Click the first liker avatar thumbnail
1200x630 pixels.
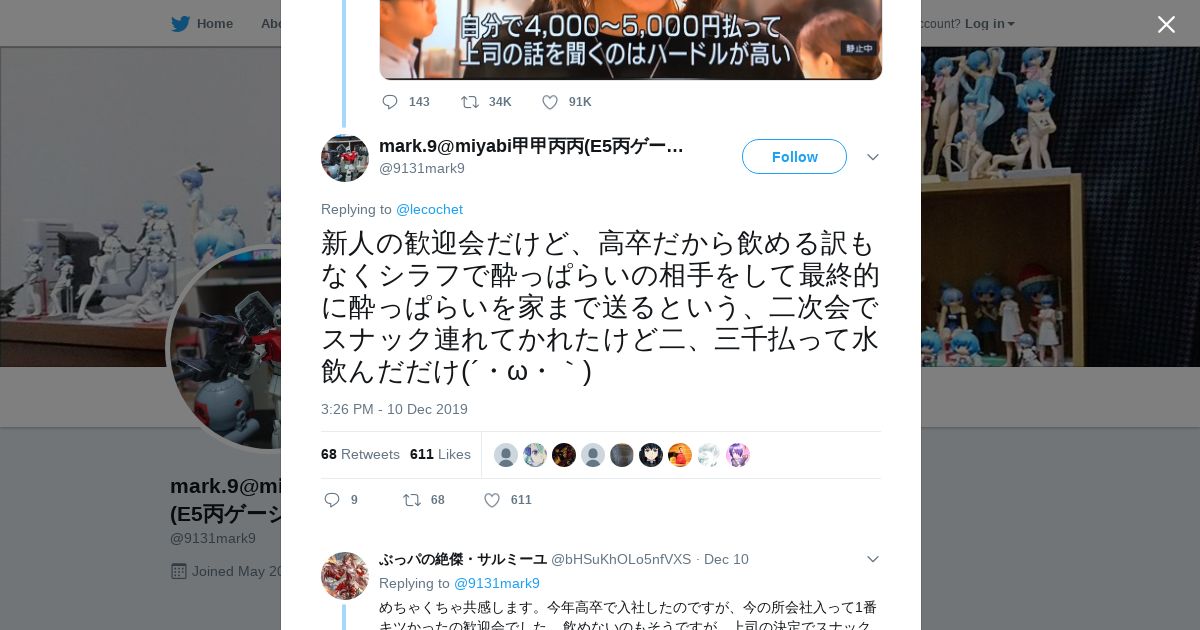pos(506,455)
